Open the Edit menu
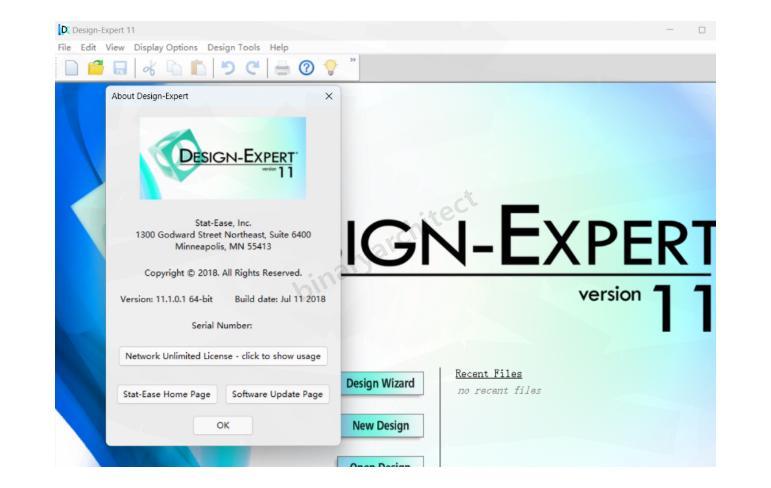Viewport: 771px width, 488px height. coord(88,47)
